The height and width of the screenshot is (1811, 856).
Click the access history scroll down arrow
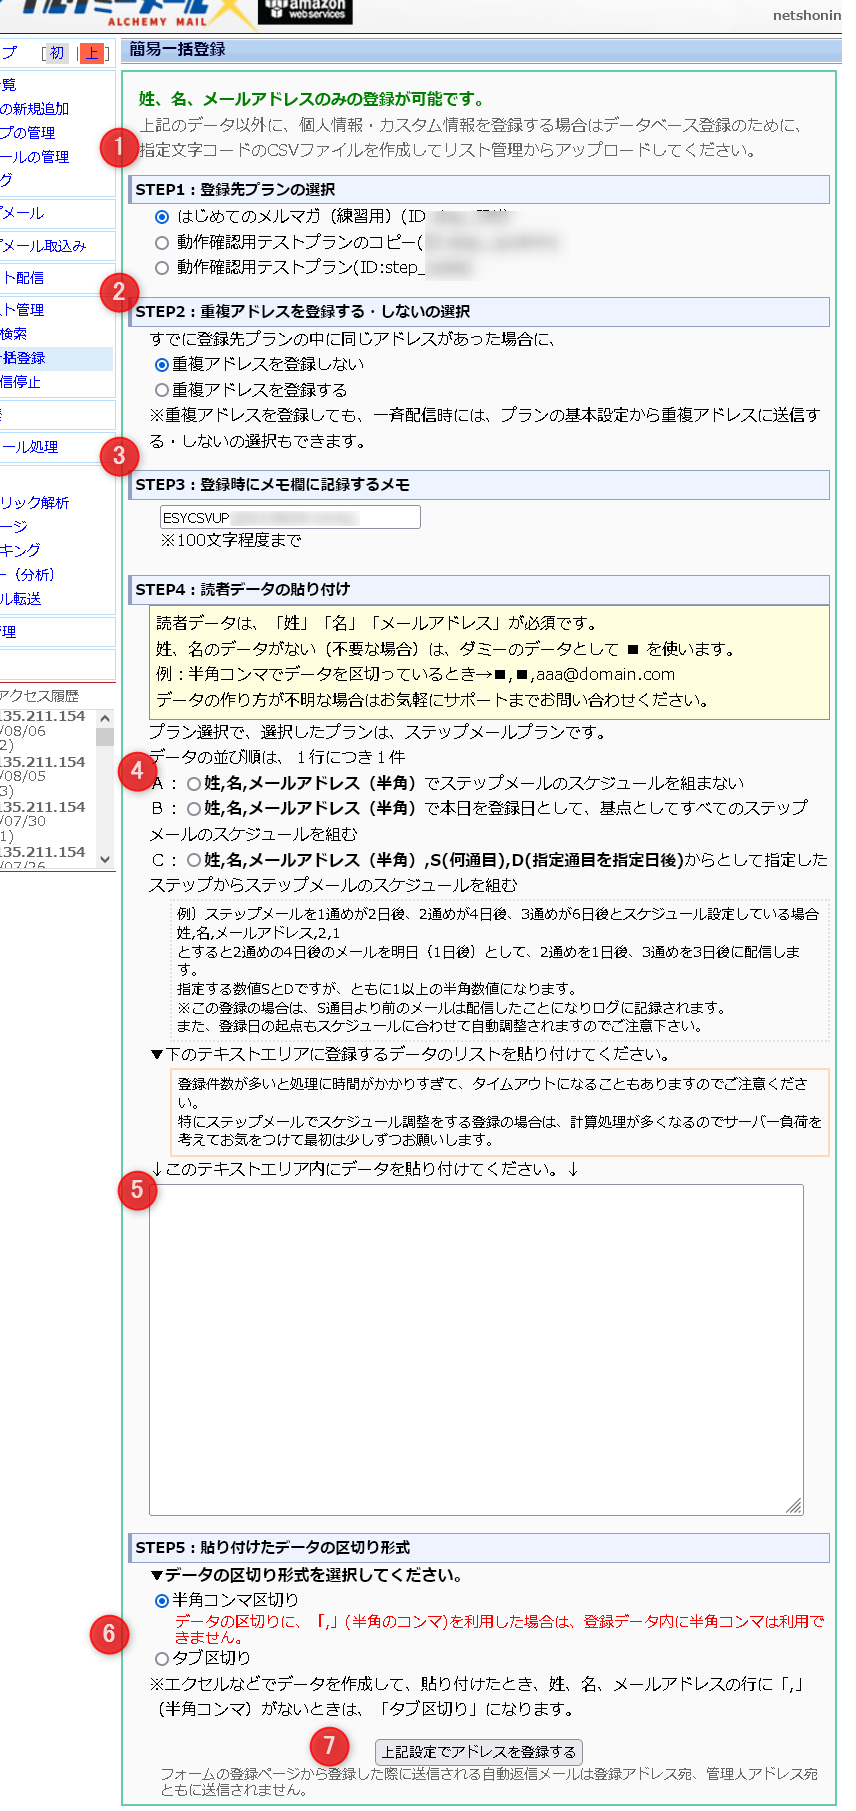tap(105, 859)
